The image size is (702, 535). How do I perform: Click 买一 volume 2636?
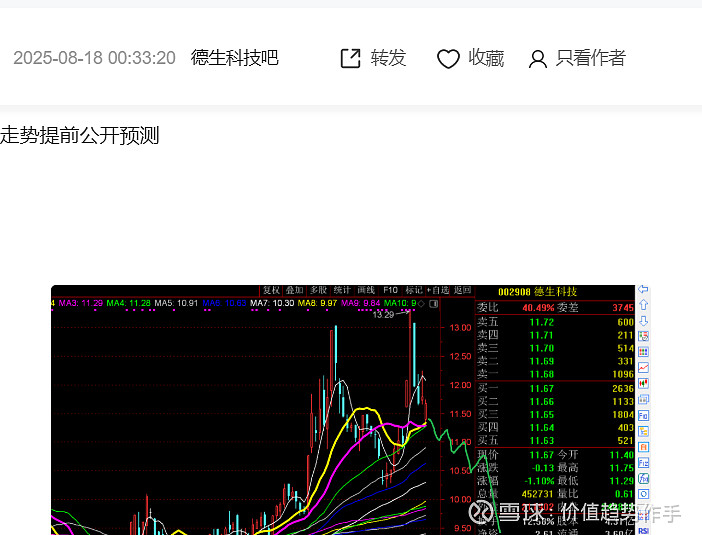pyautogui.click(x=623, y=389)
